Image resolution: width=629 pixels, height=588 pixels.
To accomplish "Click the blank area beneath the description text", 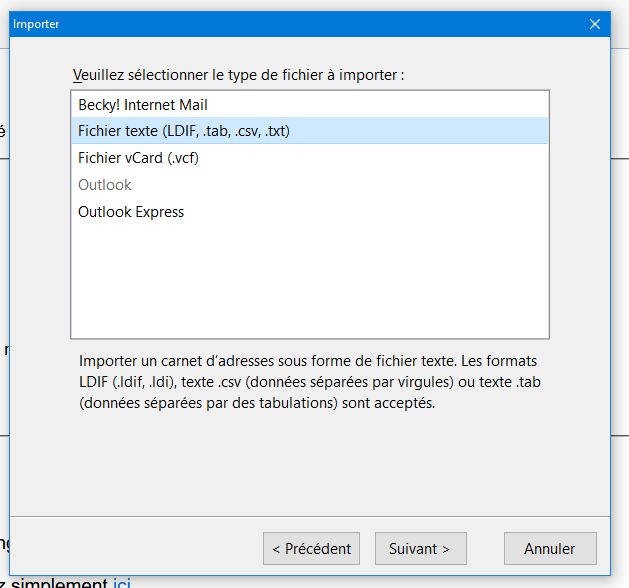I will (310, 465).
